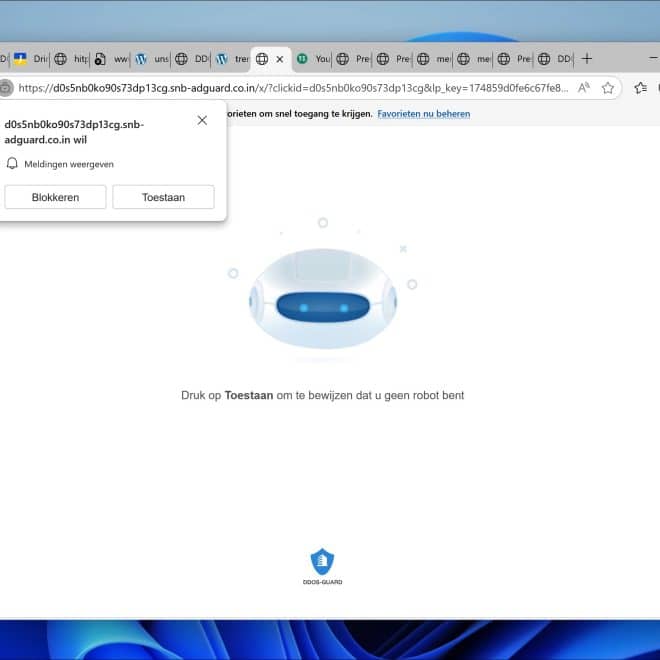Click the Read aloud icon in the address bar
The image size is (660, 660).
[x=584, y=88]
